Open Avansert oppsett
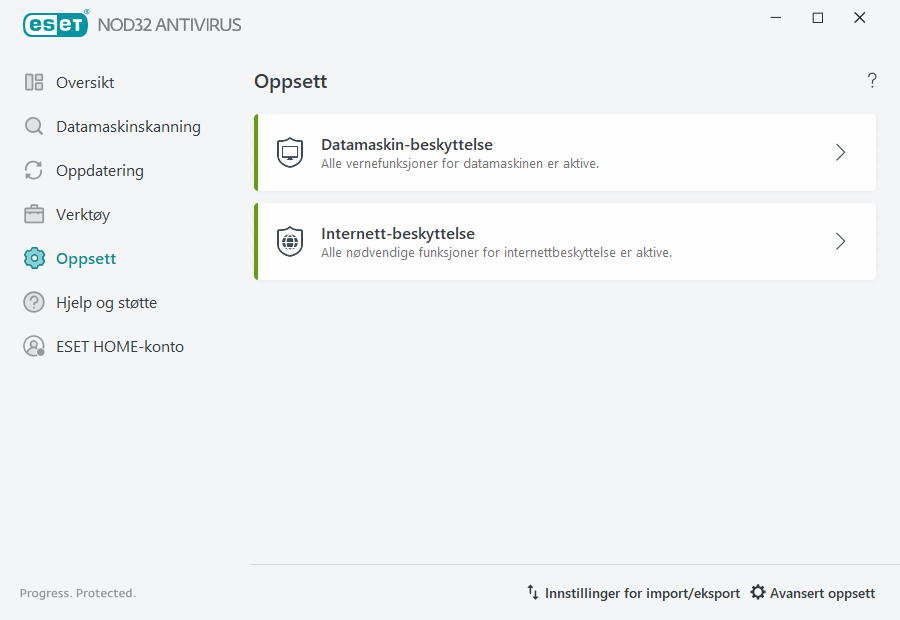The width and height of the screenshot is (900, 620). [x=822, y=592]
